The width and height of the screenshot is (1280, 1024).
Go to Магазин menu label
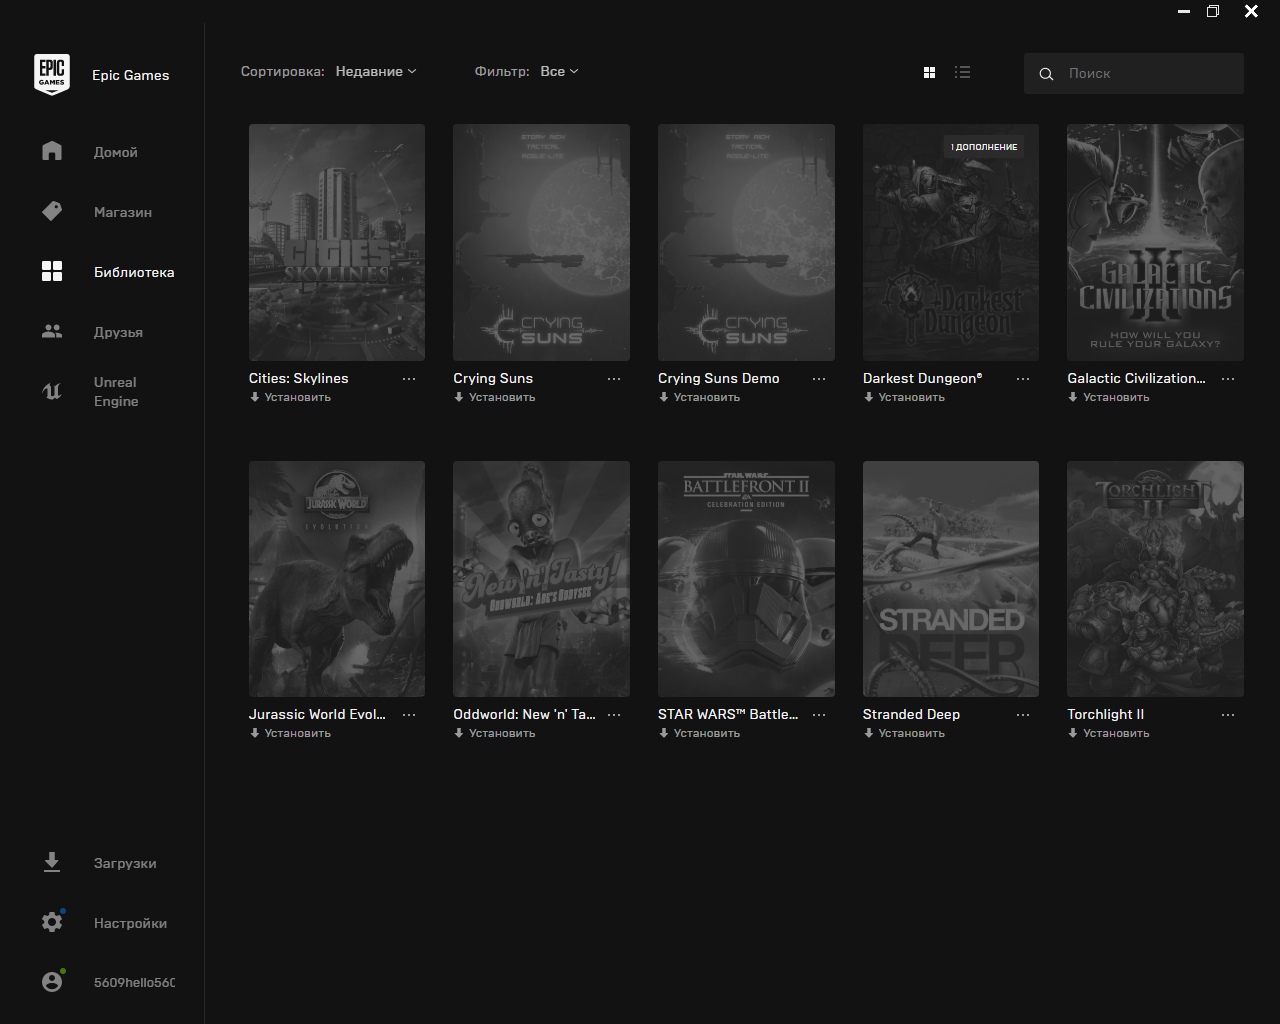[x=123, y=212]
